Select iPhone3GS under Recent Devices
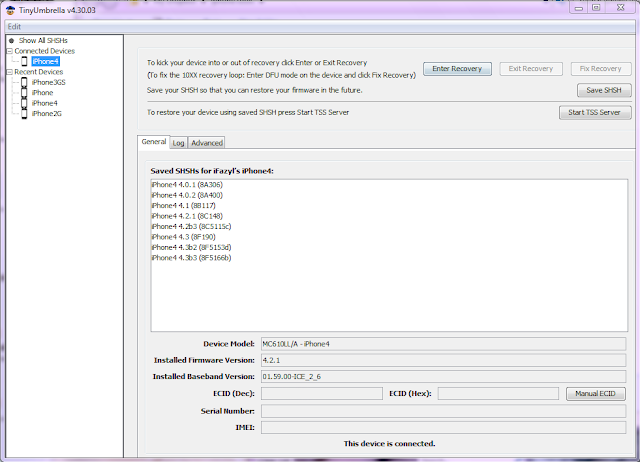This screenshot has width=640, height=462. click(49, 82)
